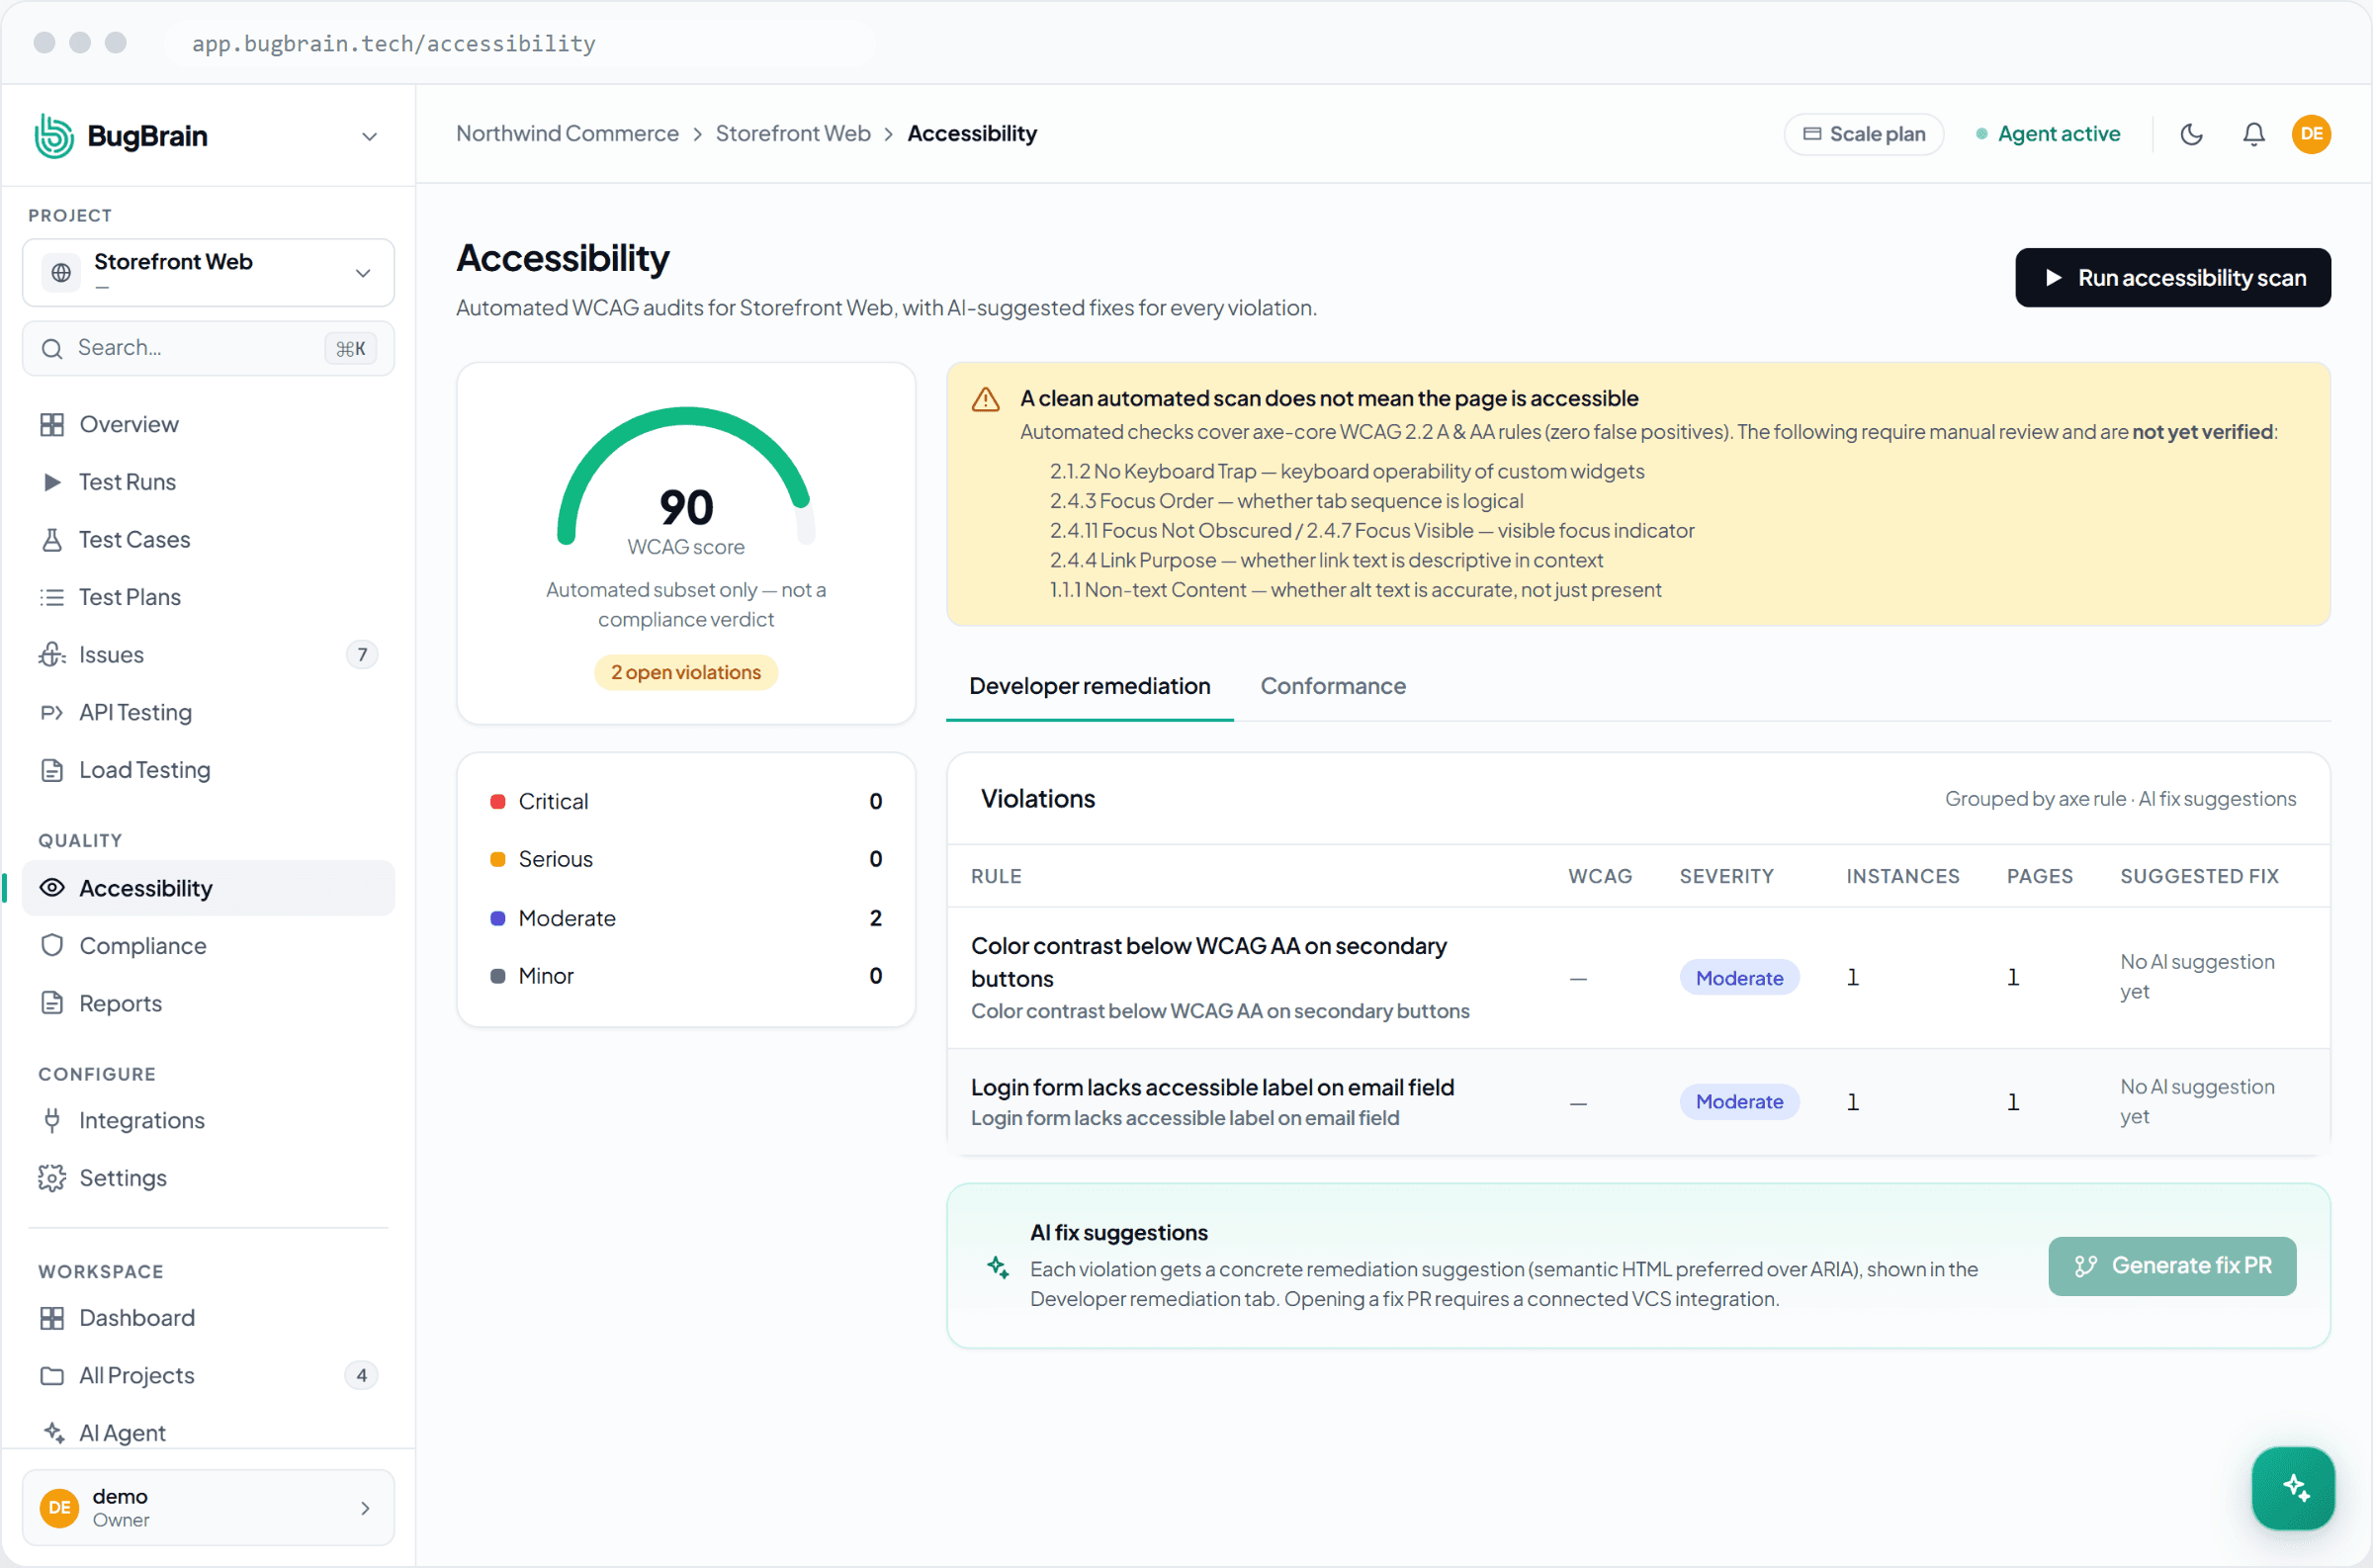Click the Test Cases flask icon
Viewport: 2373px width, 1568px height.
pyautogui.click(x=52, y=540)
